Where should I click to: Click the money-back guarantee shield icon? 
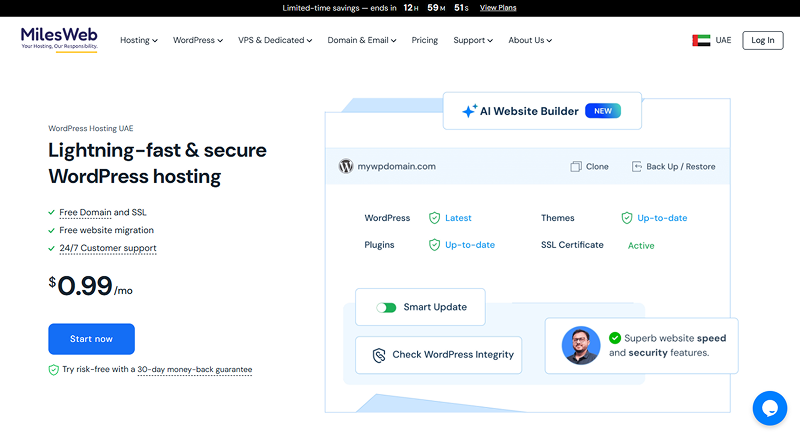[x=54, y=369]
